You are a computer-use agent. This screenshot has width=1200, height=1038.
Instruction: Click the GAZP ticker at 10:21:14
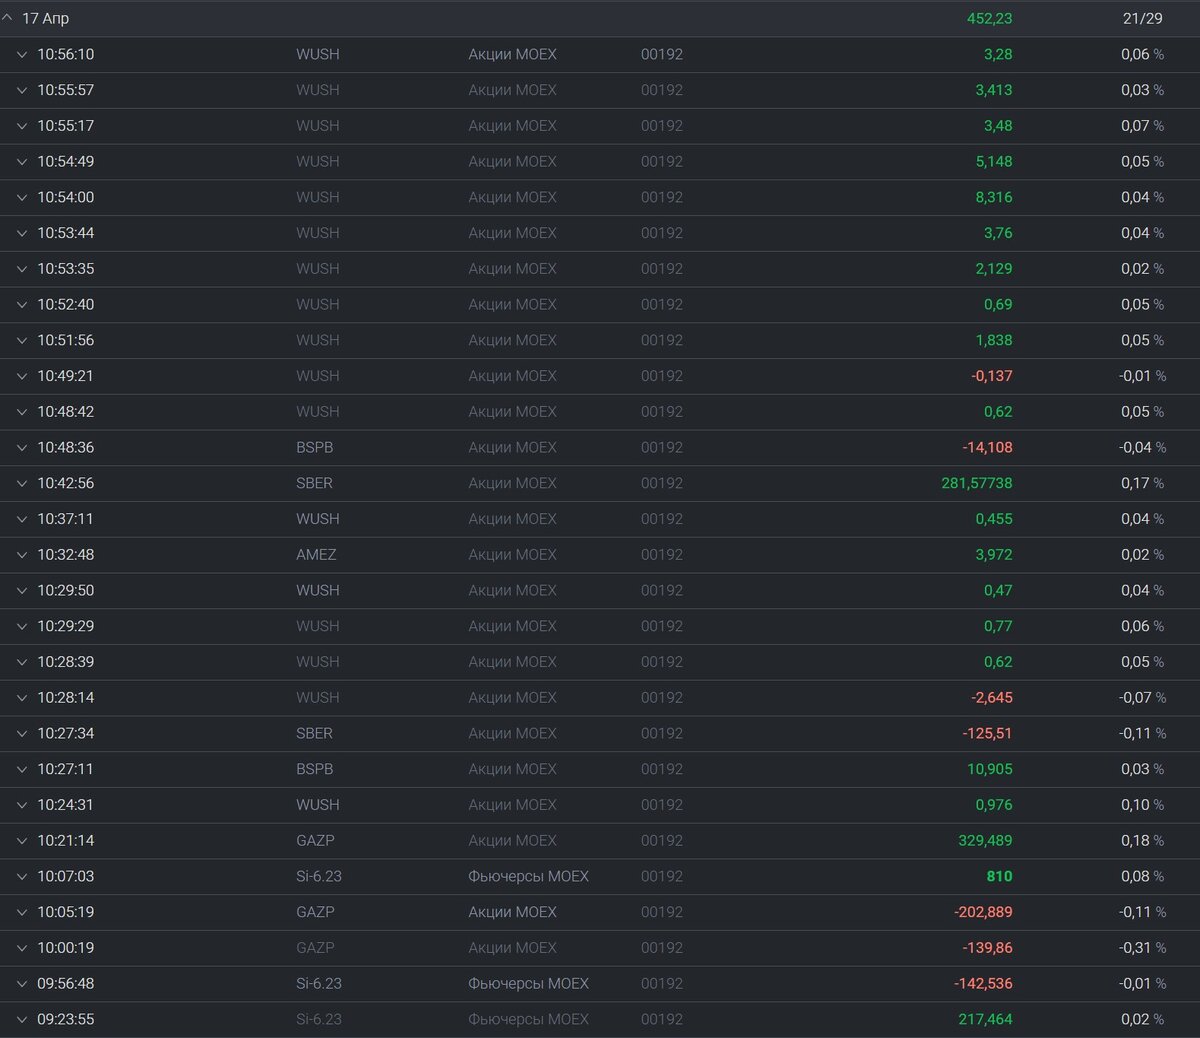click(x=315, y=841)
